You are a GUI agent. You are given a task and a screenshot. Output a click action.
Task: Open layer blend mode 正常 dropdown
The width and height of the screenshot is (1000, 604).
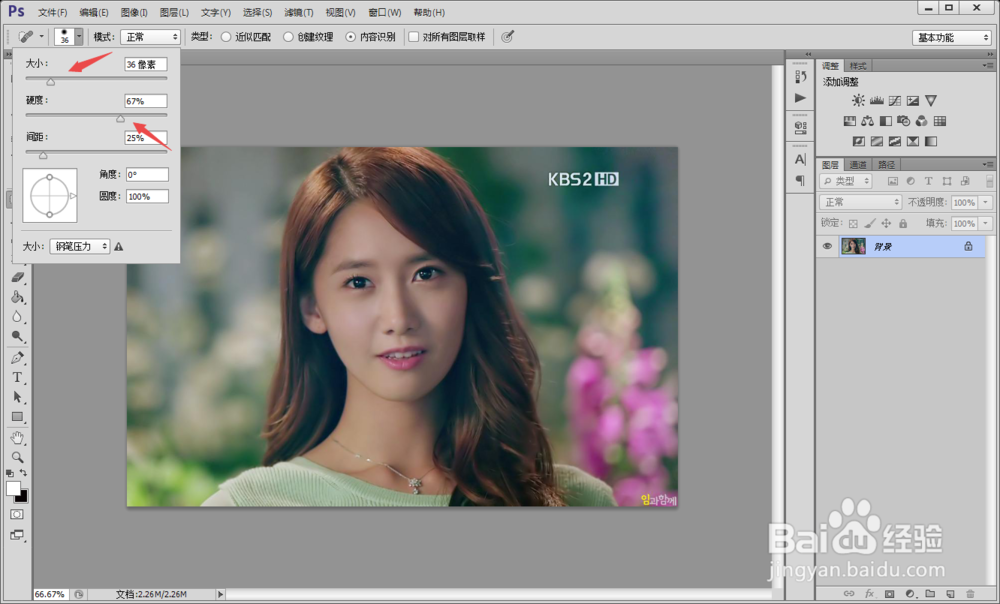[860, 202]
